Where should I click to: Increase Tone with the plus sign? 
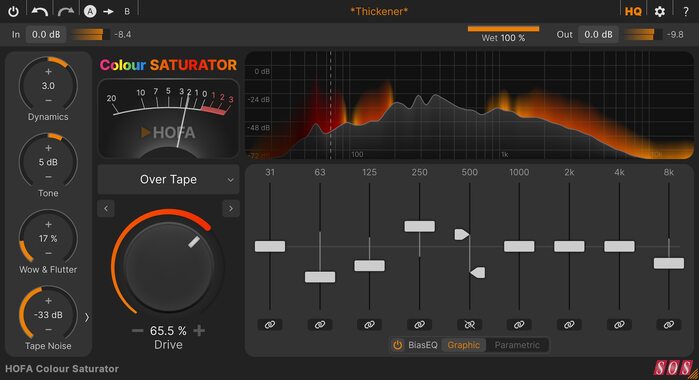coord(48,148)
